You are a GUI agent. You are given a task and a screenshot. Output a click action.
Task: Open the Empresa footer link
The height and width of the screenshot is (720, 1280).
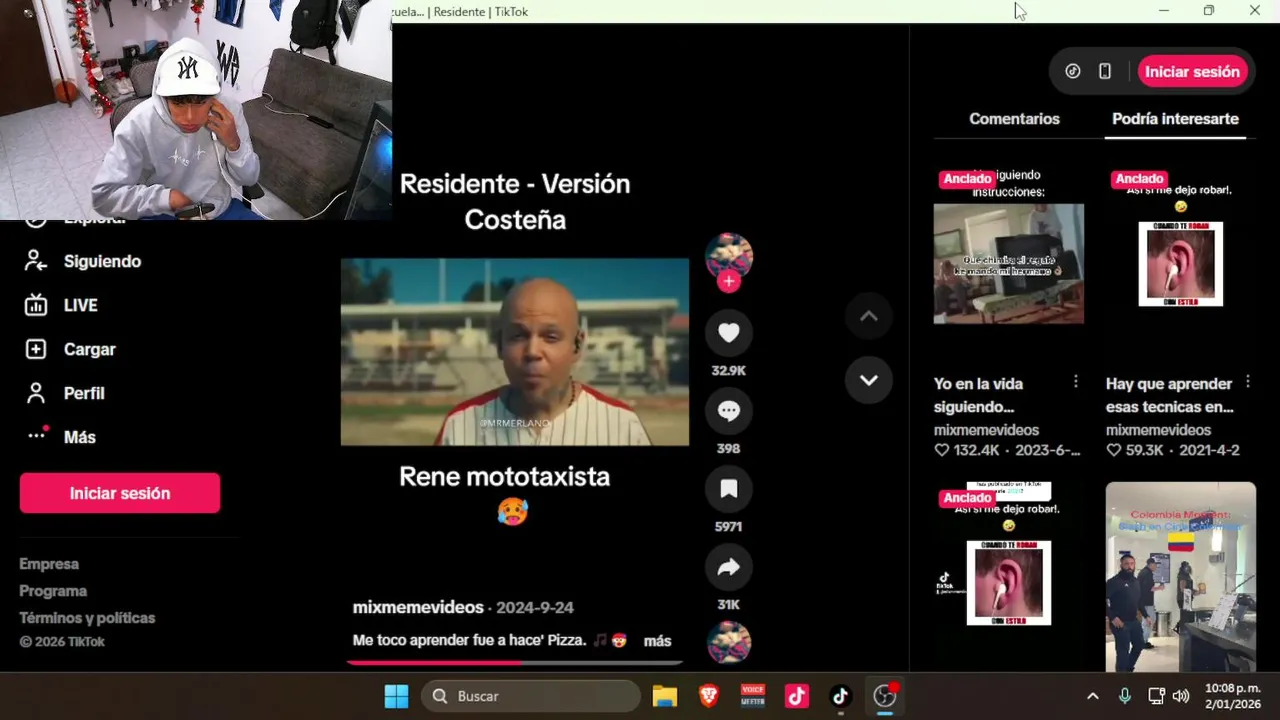point(49,564)
